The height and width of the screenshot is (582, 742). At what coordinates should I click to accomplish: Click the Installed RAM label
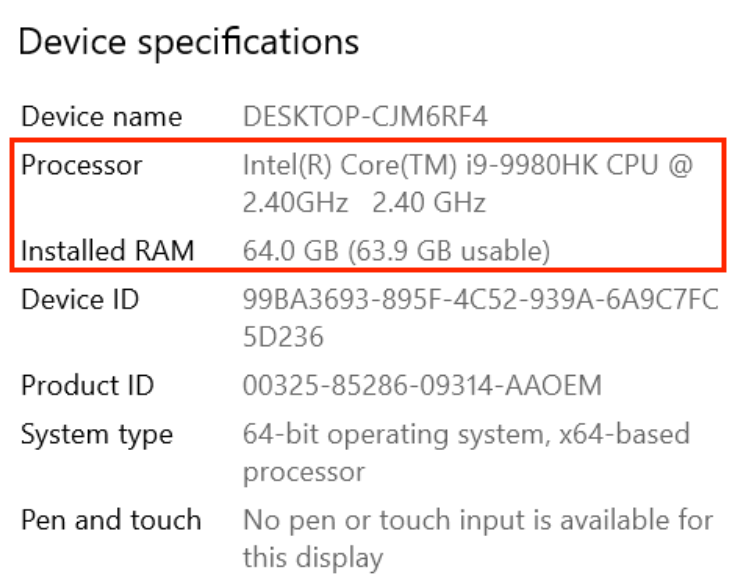coord(108,250)
